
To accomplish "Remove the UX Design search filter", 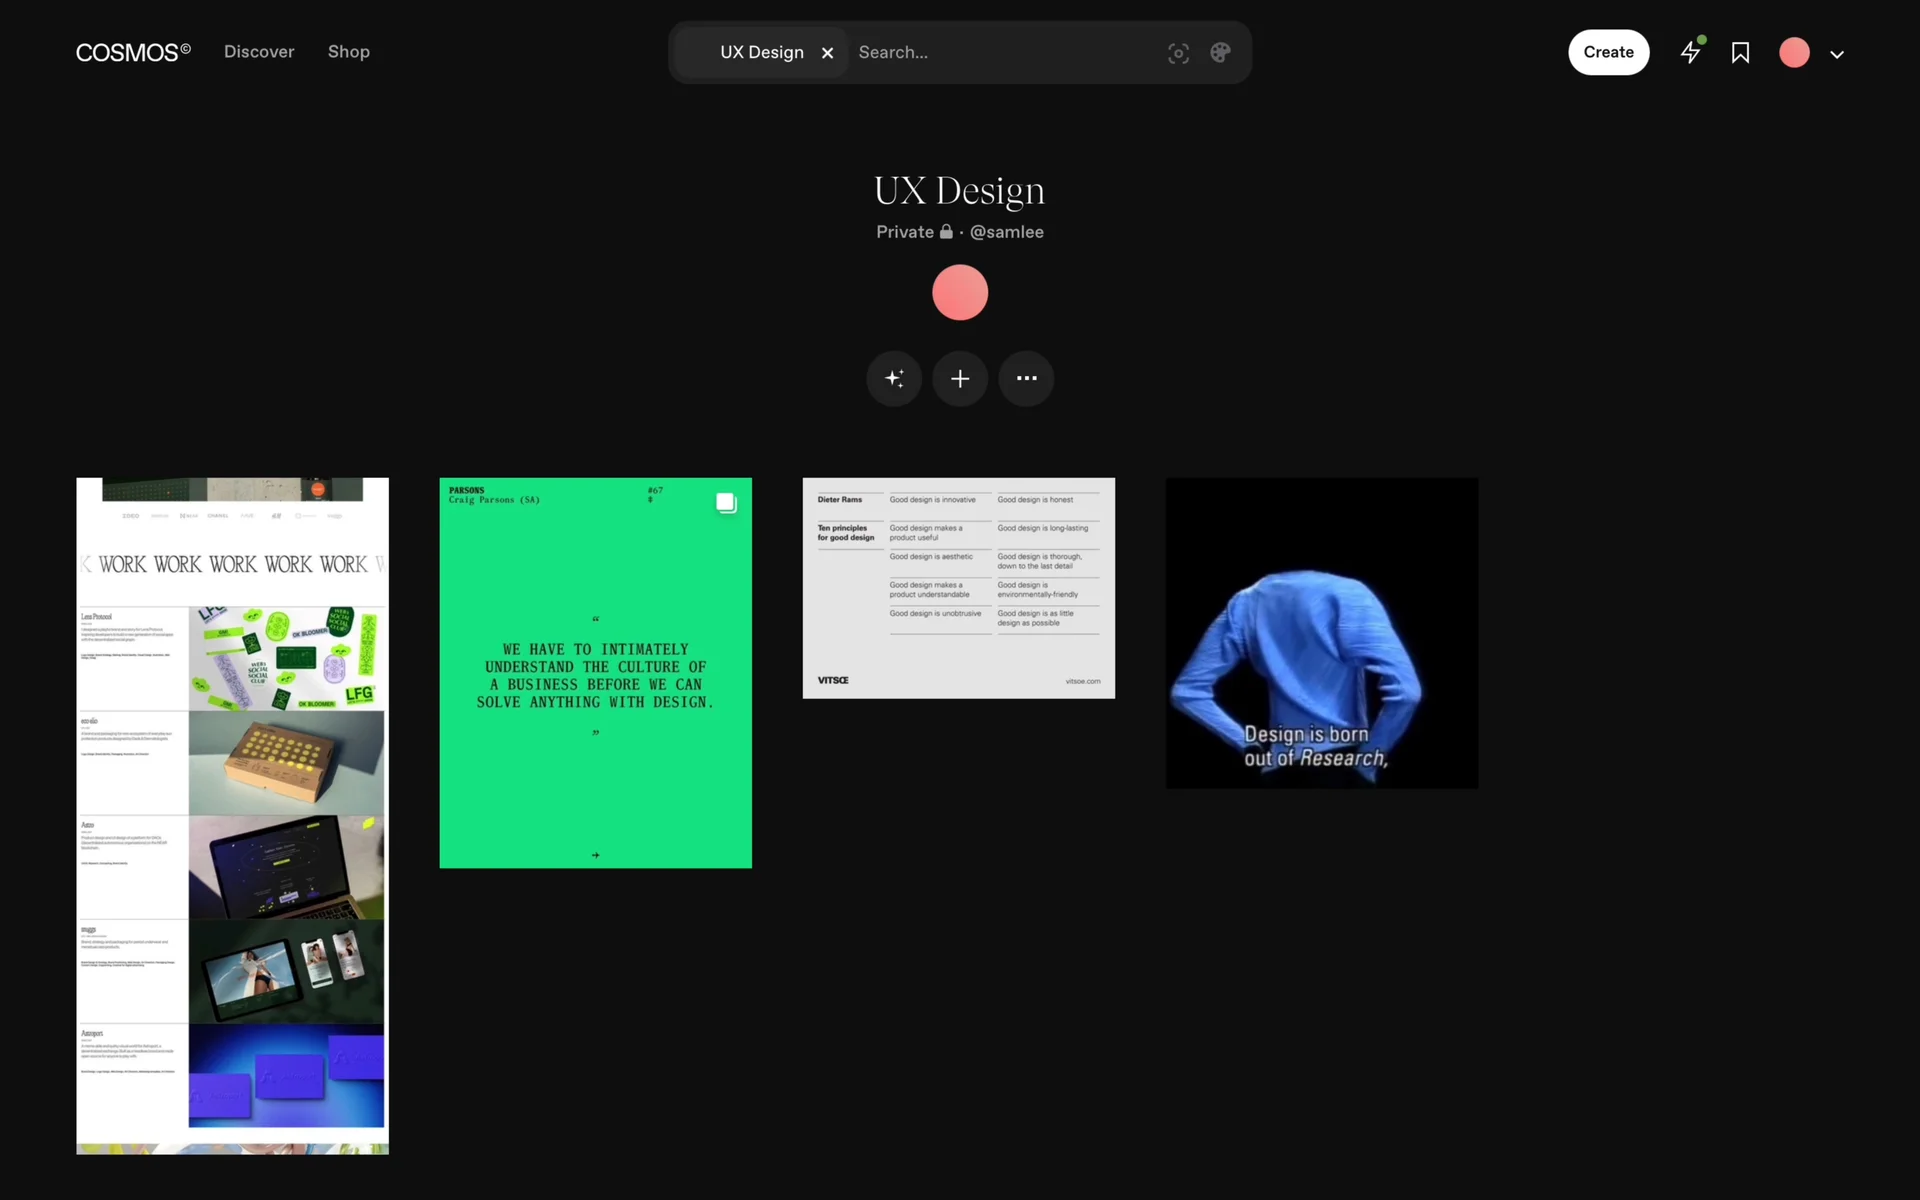I will [x=827, y=53].
